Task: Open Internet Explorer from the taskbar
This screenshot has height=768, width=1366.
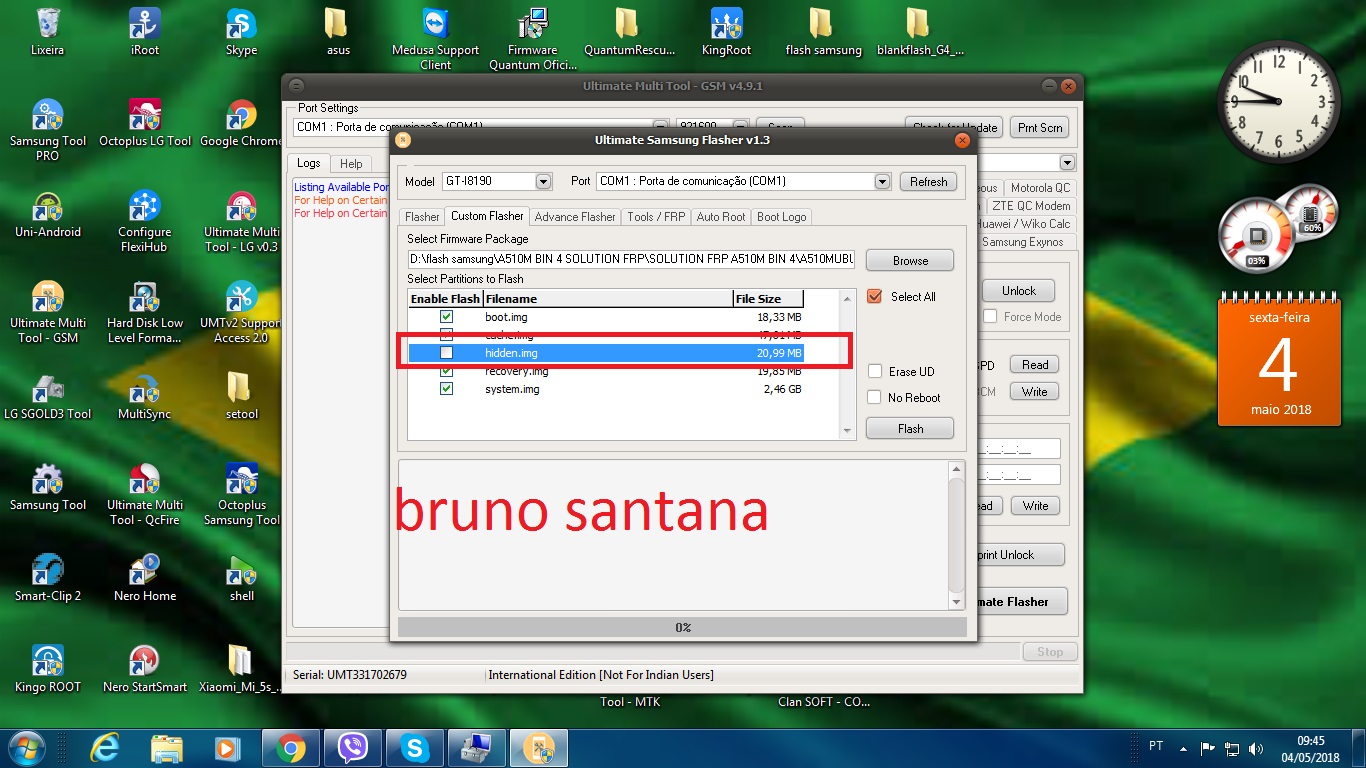Action: [105, 748]
